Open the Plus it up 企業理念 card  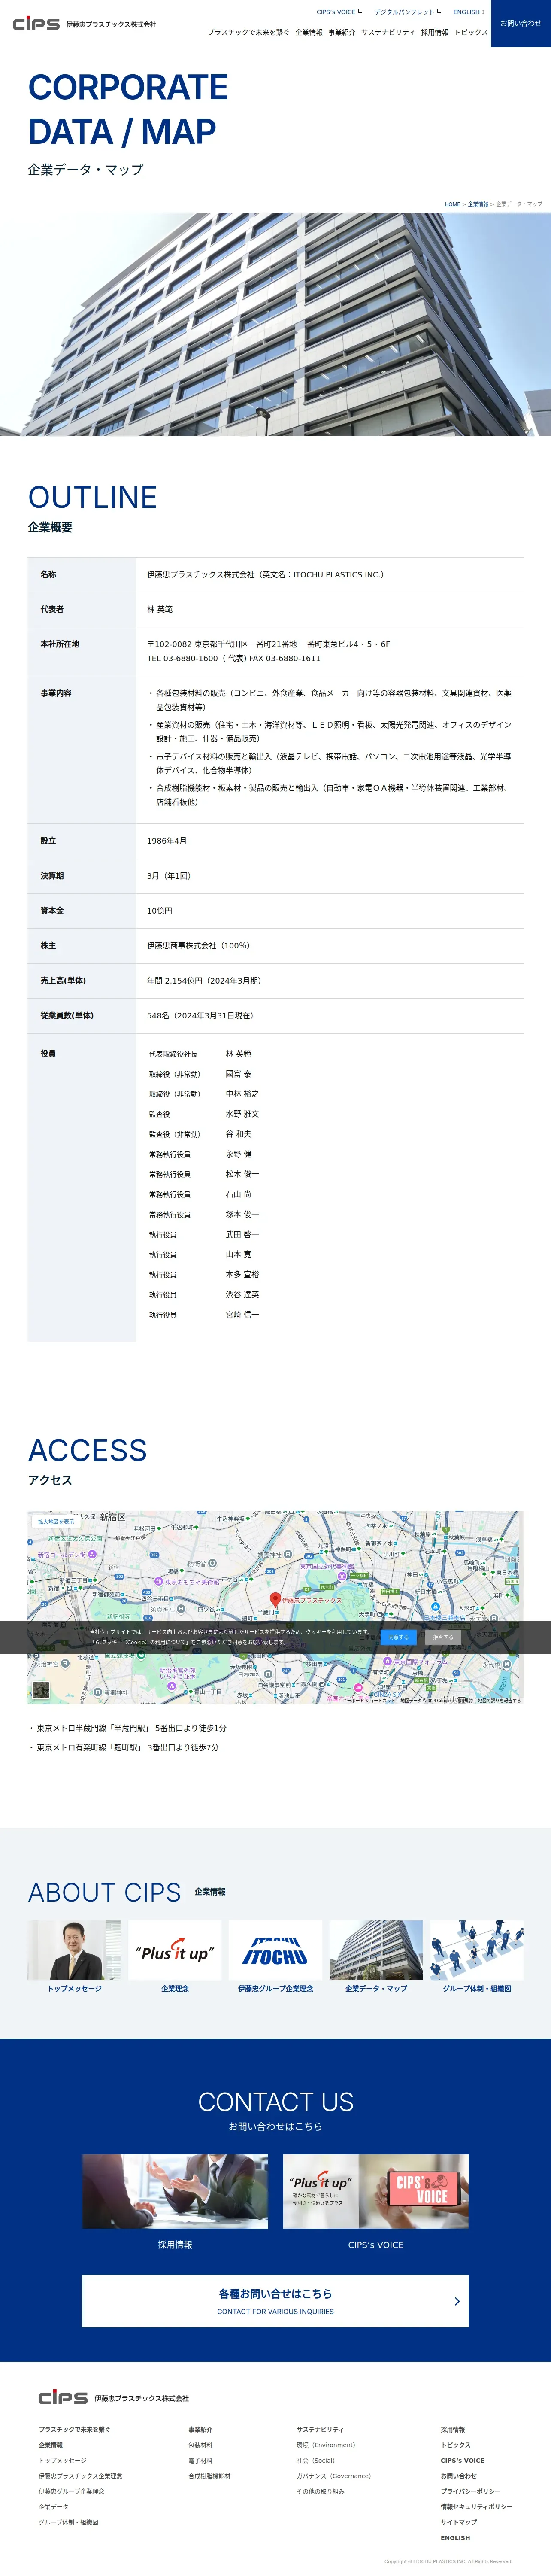[175, 1957]
